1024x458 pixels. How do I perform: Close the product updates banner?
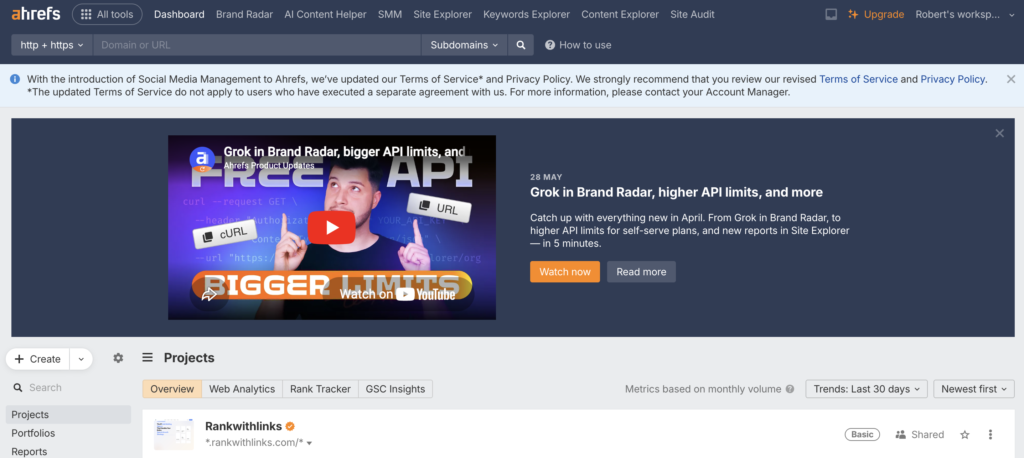999,133
